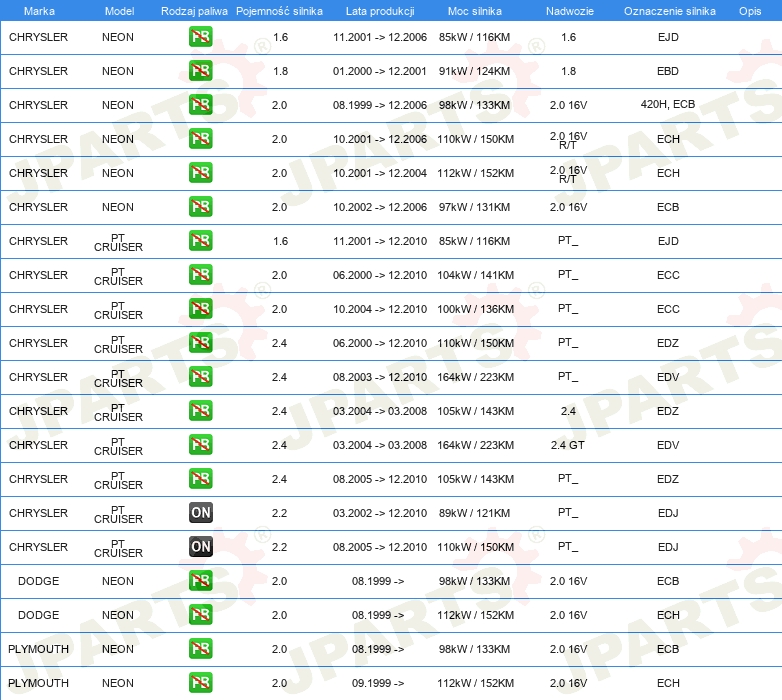Click the Oznaczenie silnika column header
This screenshot has width=782, height=700.
[x=669, y=11]
